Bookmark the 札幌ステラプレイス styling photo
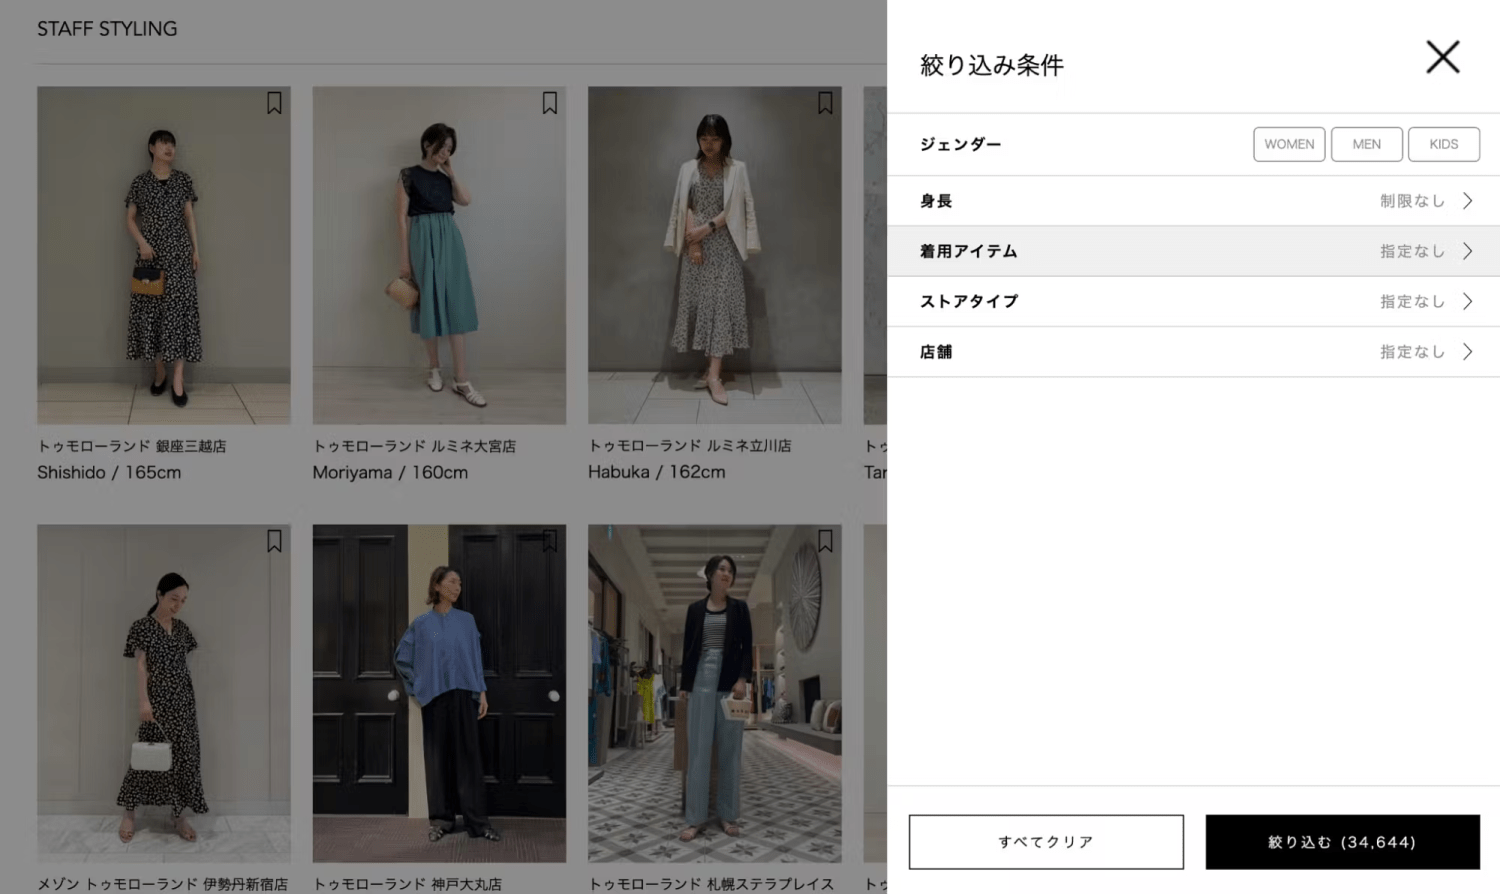Image resolution: width=1500 pixels, height=894 pixels. (825, 541)
